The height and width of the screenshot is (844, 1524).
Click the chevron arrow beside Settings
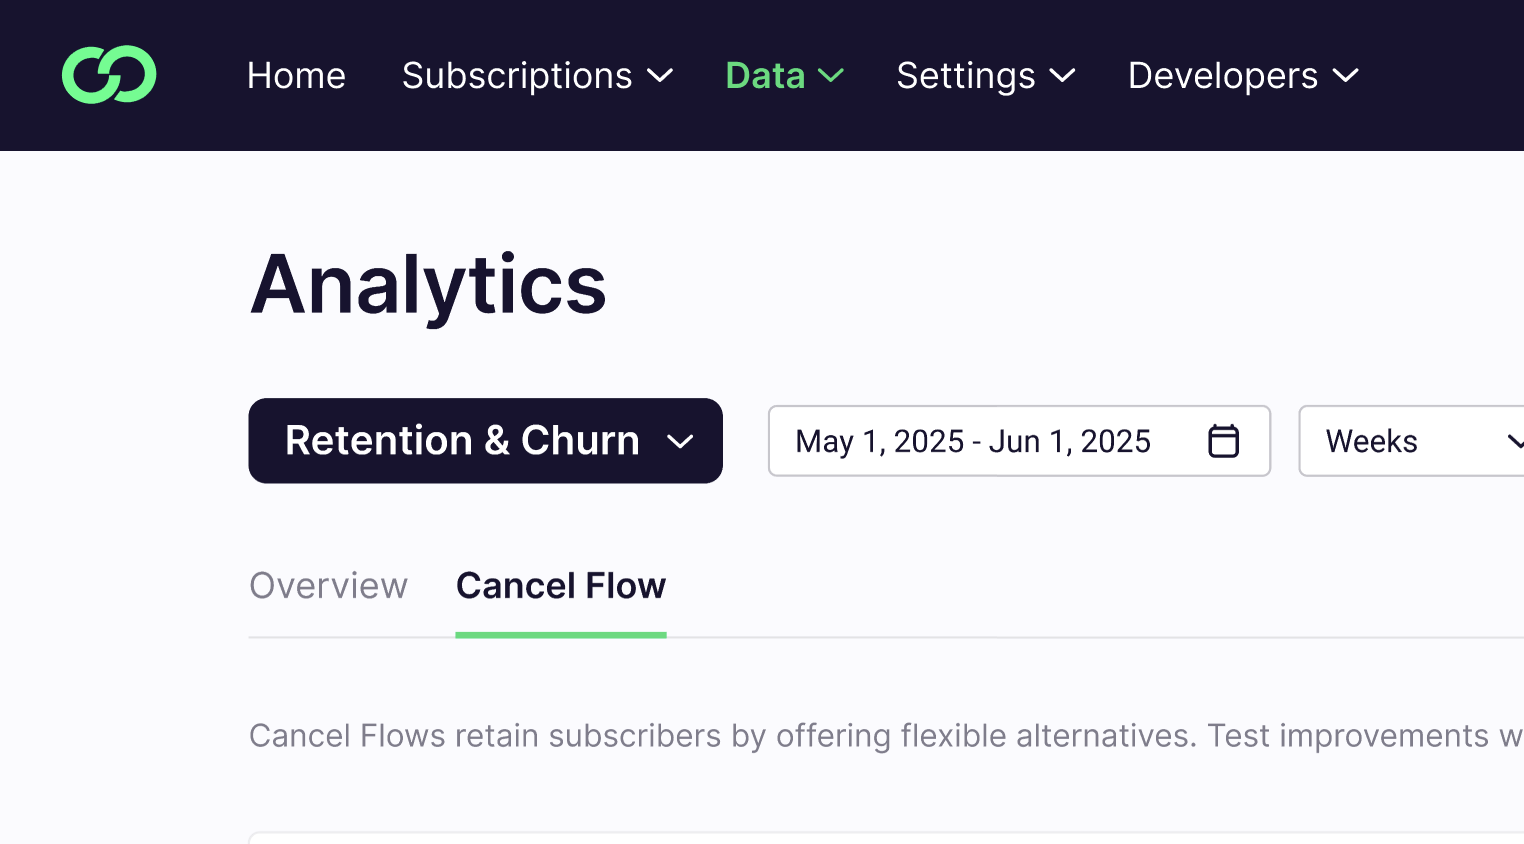[1062, 76]
